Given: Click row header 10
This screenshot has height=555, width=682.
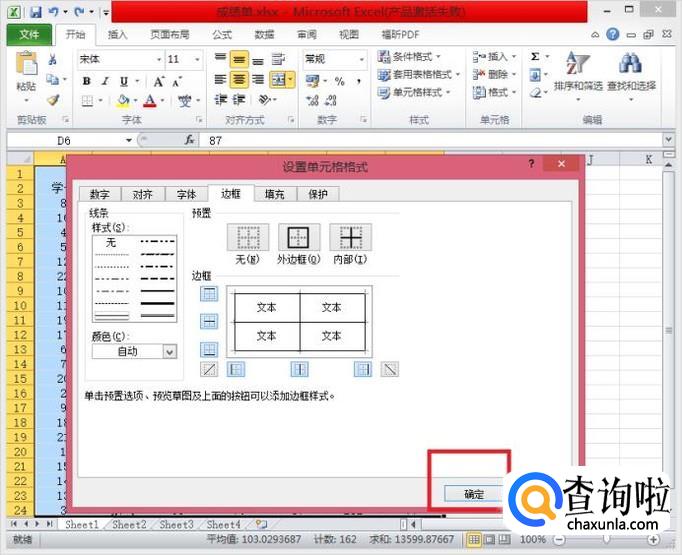Looking at the screenshot, I should 20,305.
